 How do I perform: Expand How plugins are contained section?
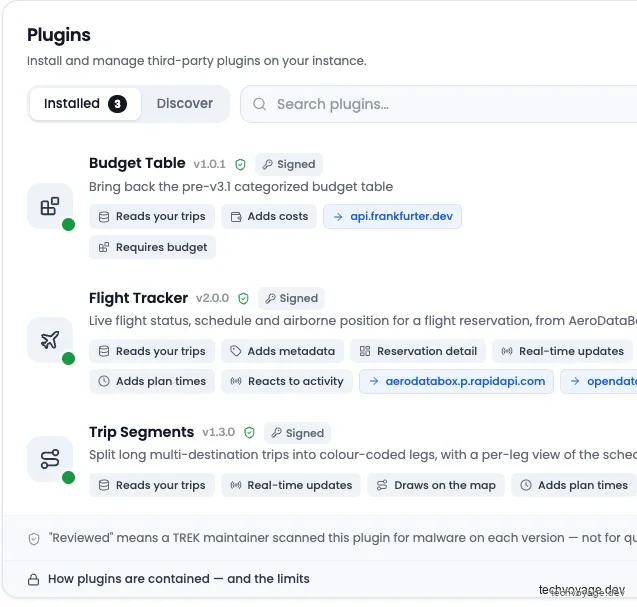(321, 579)
